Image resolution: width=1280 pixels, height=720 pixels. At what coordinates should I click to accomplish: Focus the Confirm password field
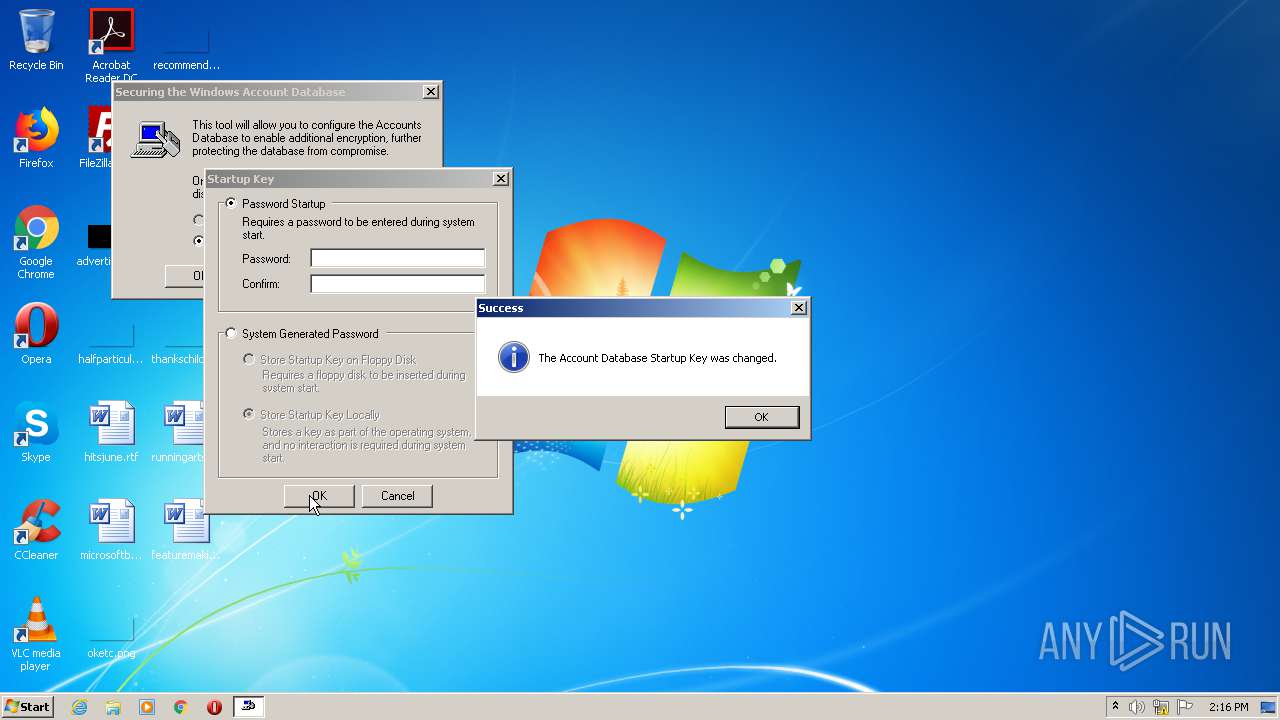click(397, 284)
